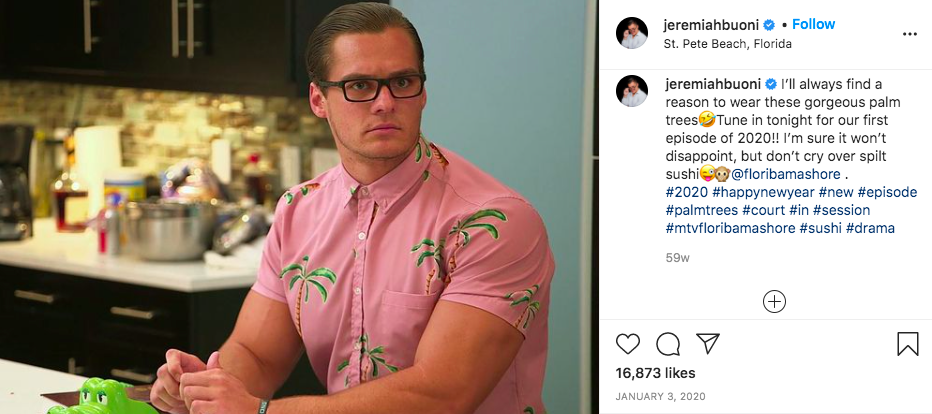This screenshot has height=414, width=932.
Task: Like the post with the heart icon
Action: pos(628,344)
